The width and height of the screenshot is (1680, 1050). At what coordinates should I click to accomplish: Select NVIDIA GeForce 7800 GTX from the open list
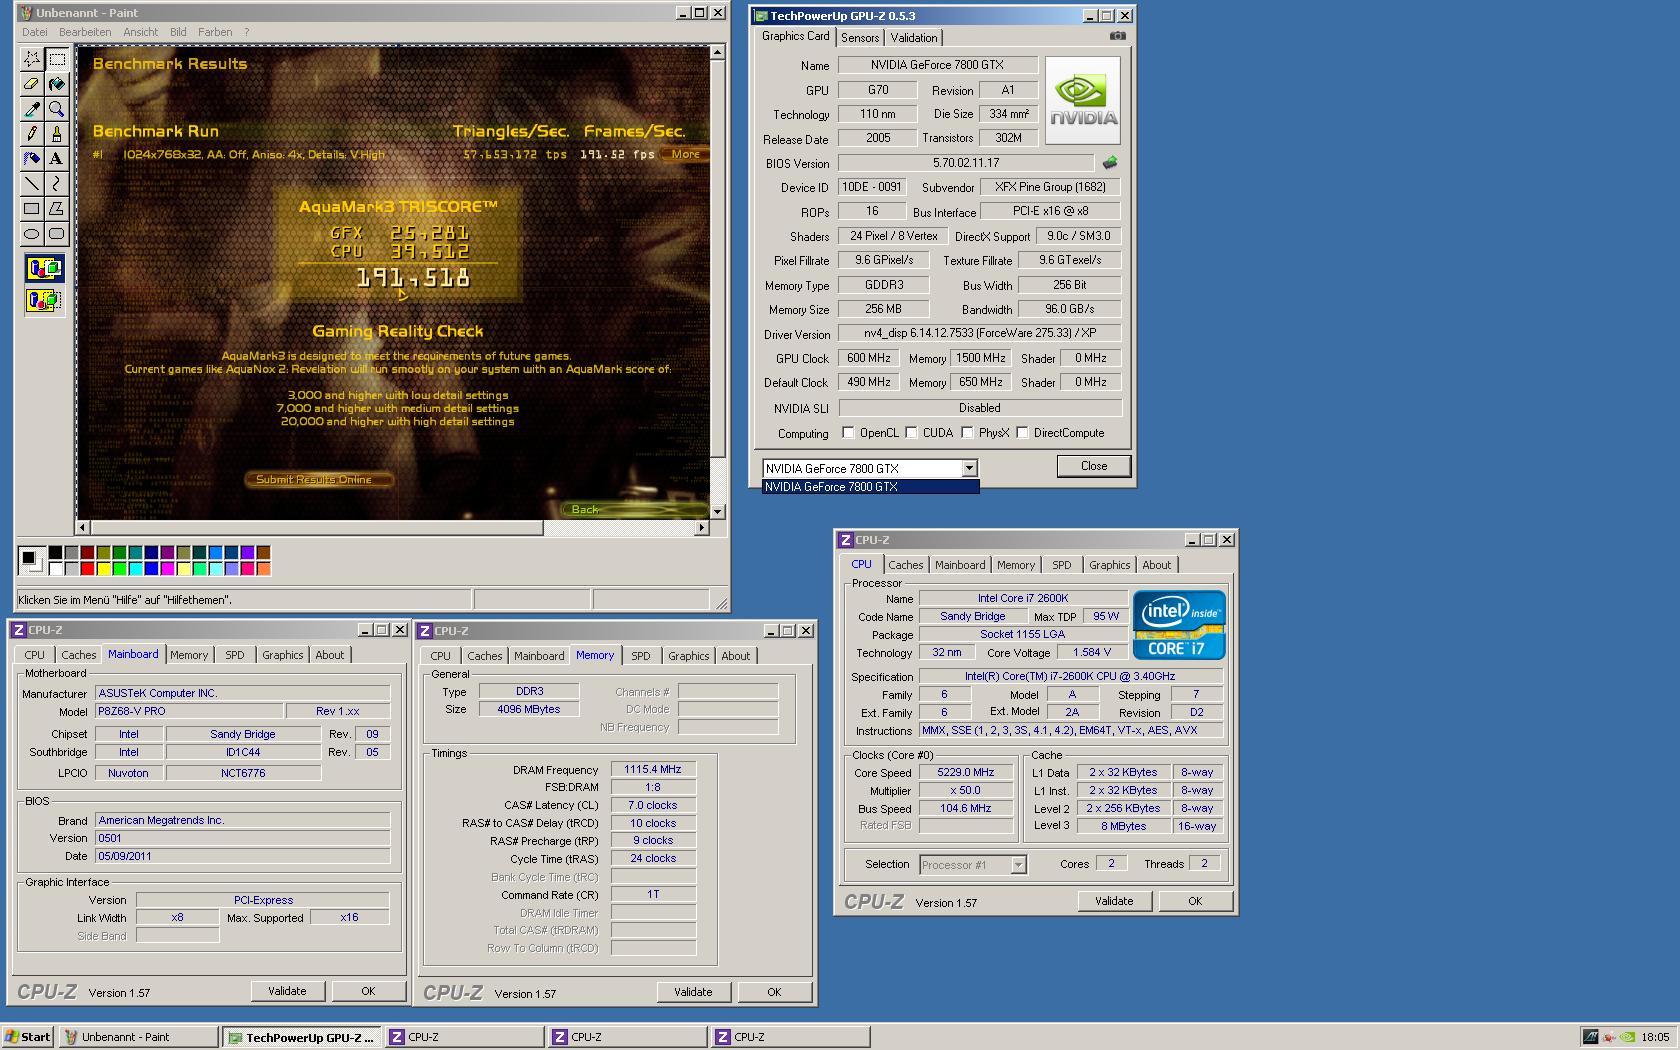tap(870, 487)
